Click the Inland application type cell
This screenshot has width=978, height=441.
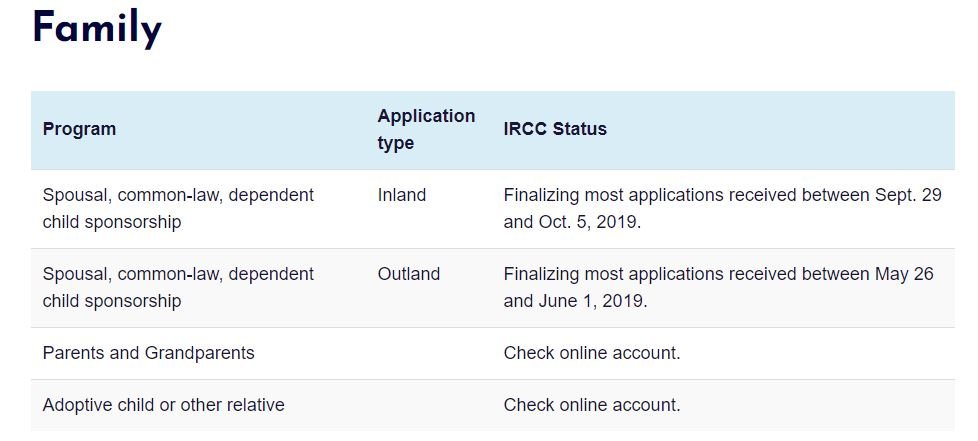[x=402, y=195]
